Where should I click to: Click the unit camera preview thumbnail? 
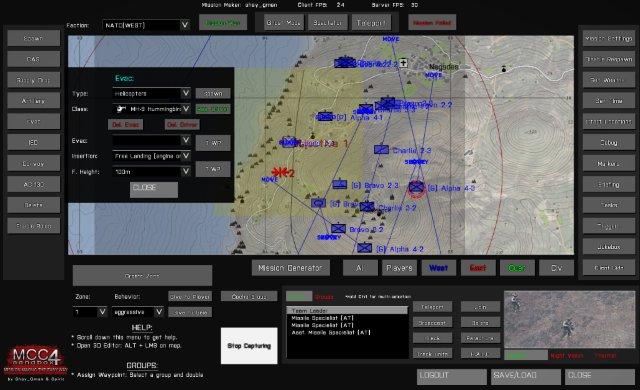pos(569,319)
